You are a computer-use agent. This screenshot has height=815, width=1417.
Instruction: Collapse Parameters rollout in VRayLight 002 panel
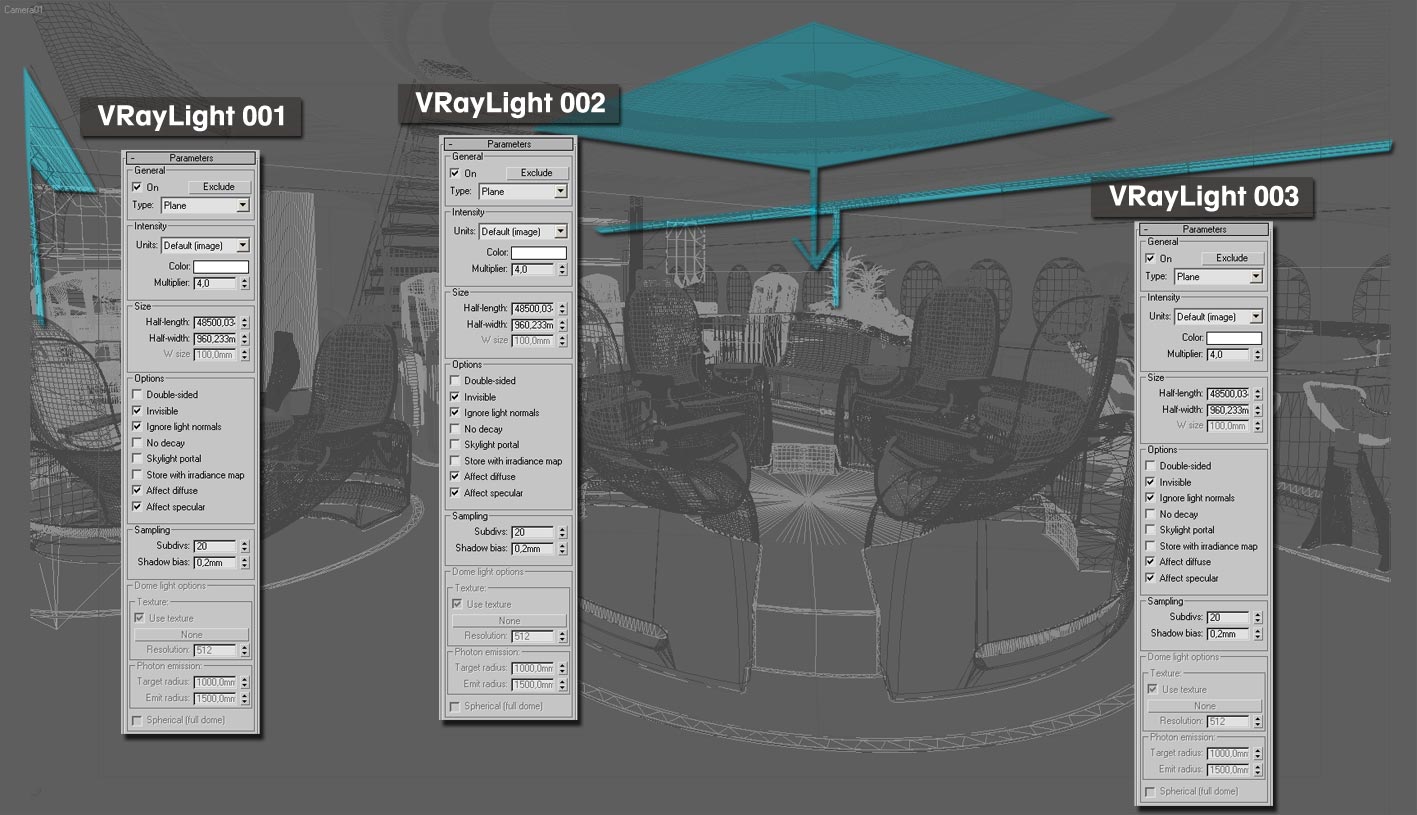(x=450, y=144)
